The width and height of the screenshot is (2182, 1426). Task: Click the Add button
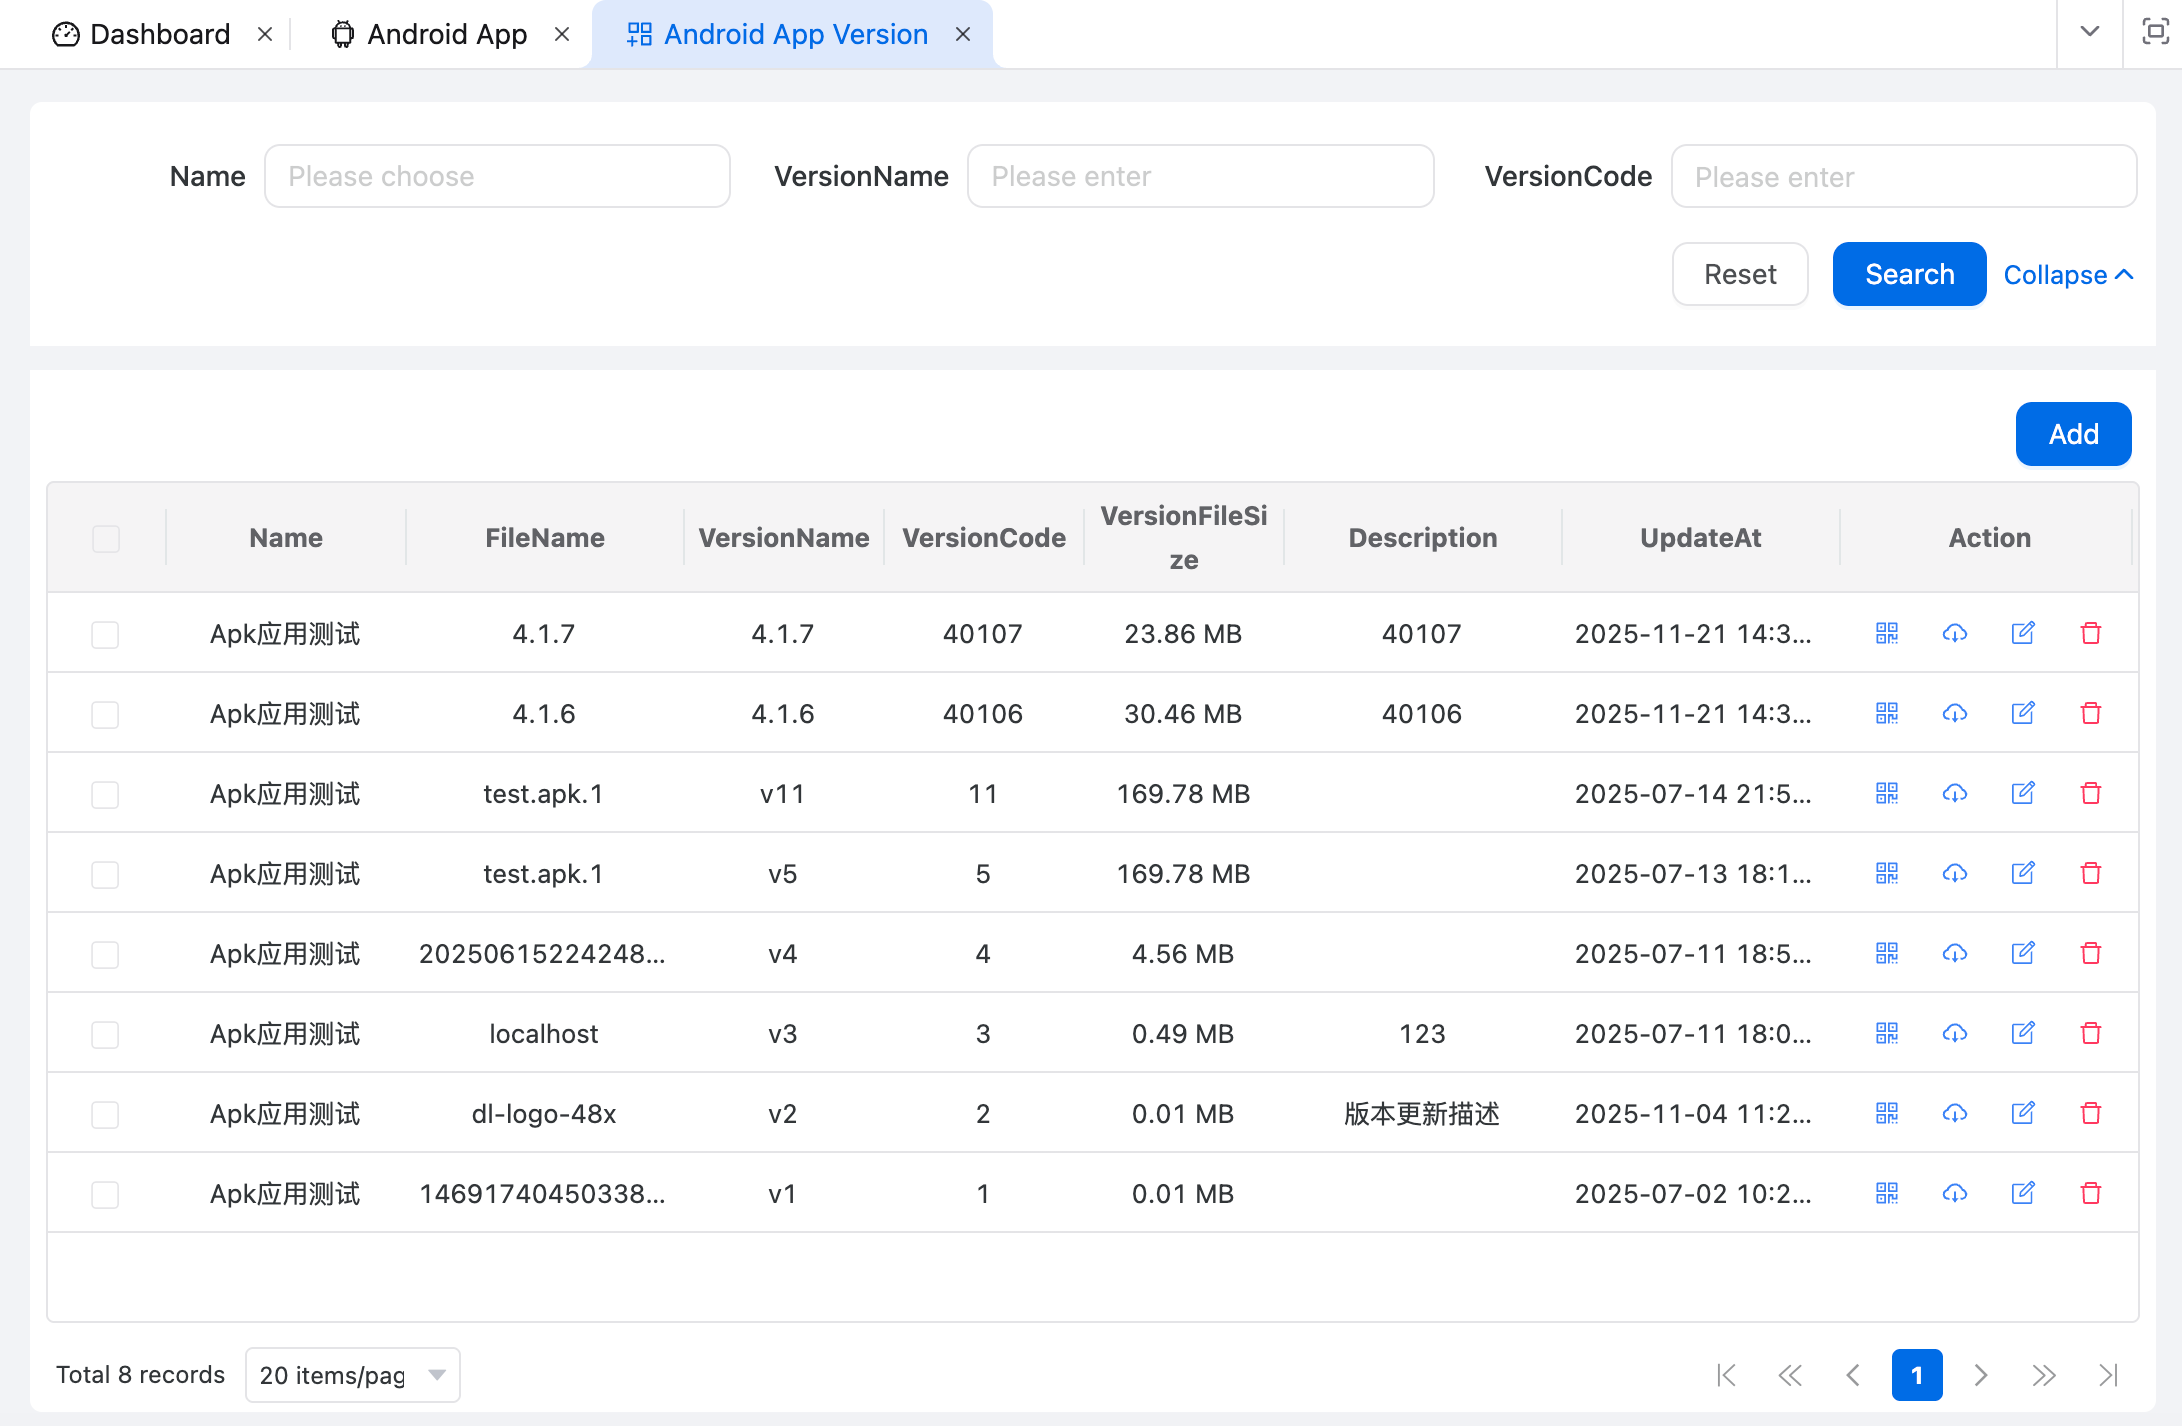pyautogui.click(x=2073, y=434)
